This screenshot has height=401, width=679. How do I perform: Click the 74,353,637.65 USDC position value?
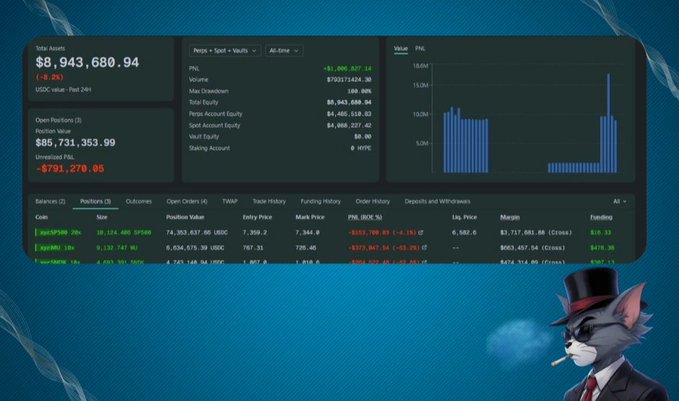point(197,233)
